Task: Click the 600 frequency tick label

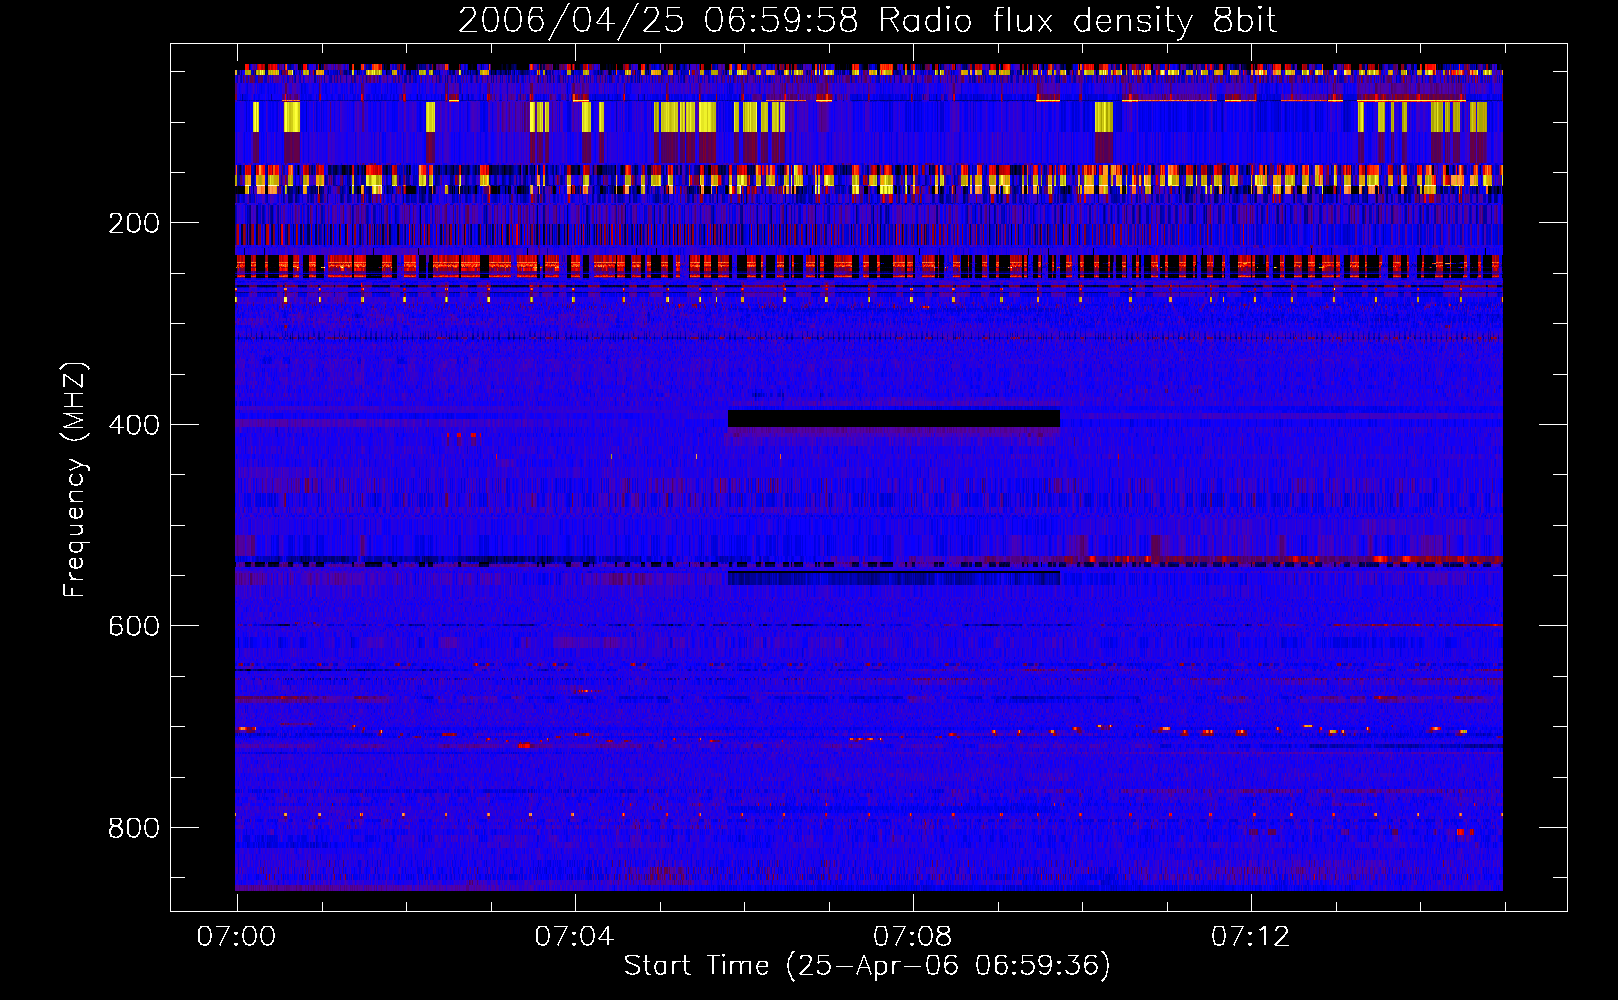Action: pyautogui.click(x=133, y=626)
